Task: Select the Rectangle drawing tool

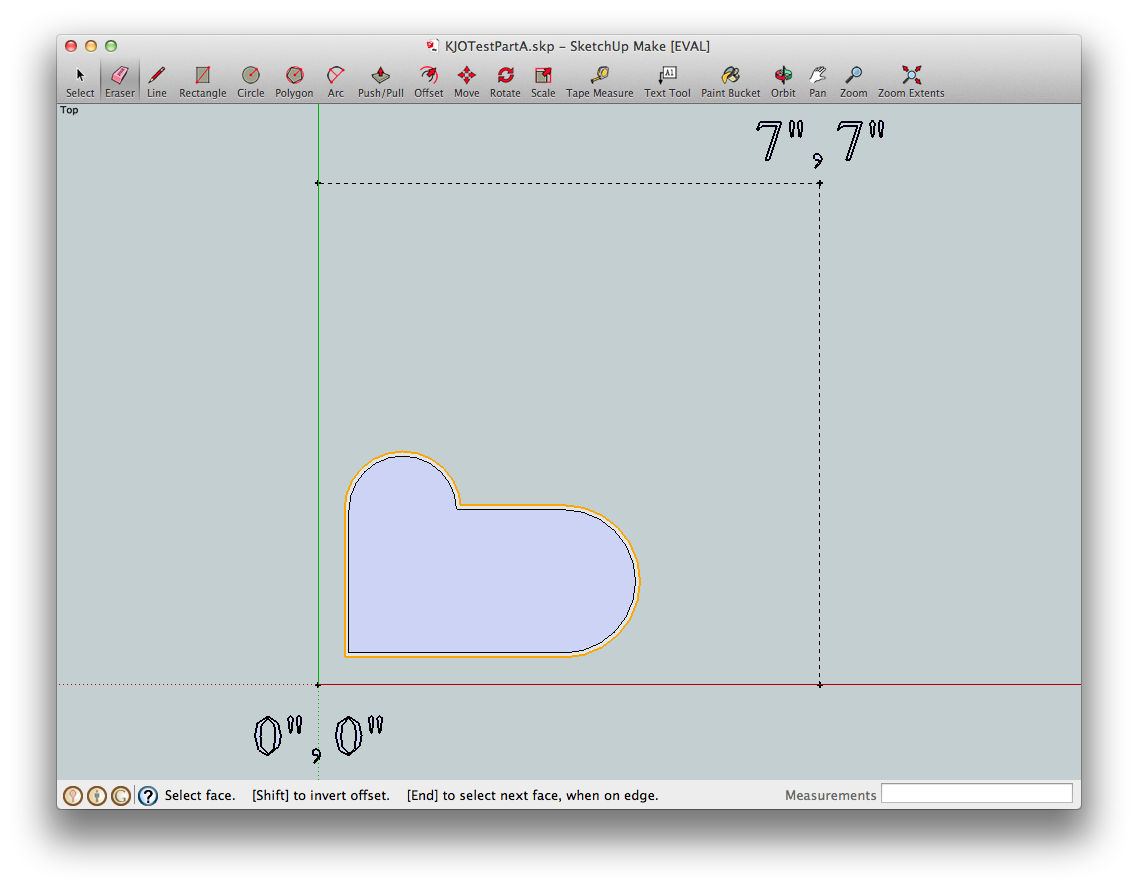Action: pyautogui.click(x=202, y=81)
